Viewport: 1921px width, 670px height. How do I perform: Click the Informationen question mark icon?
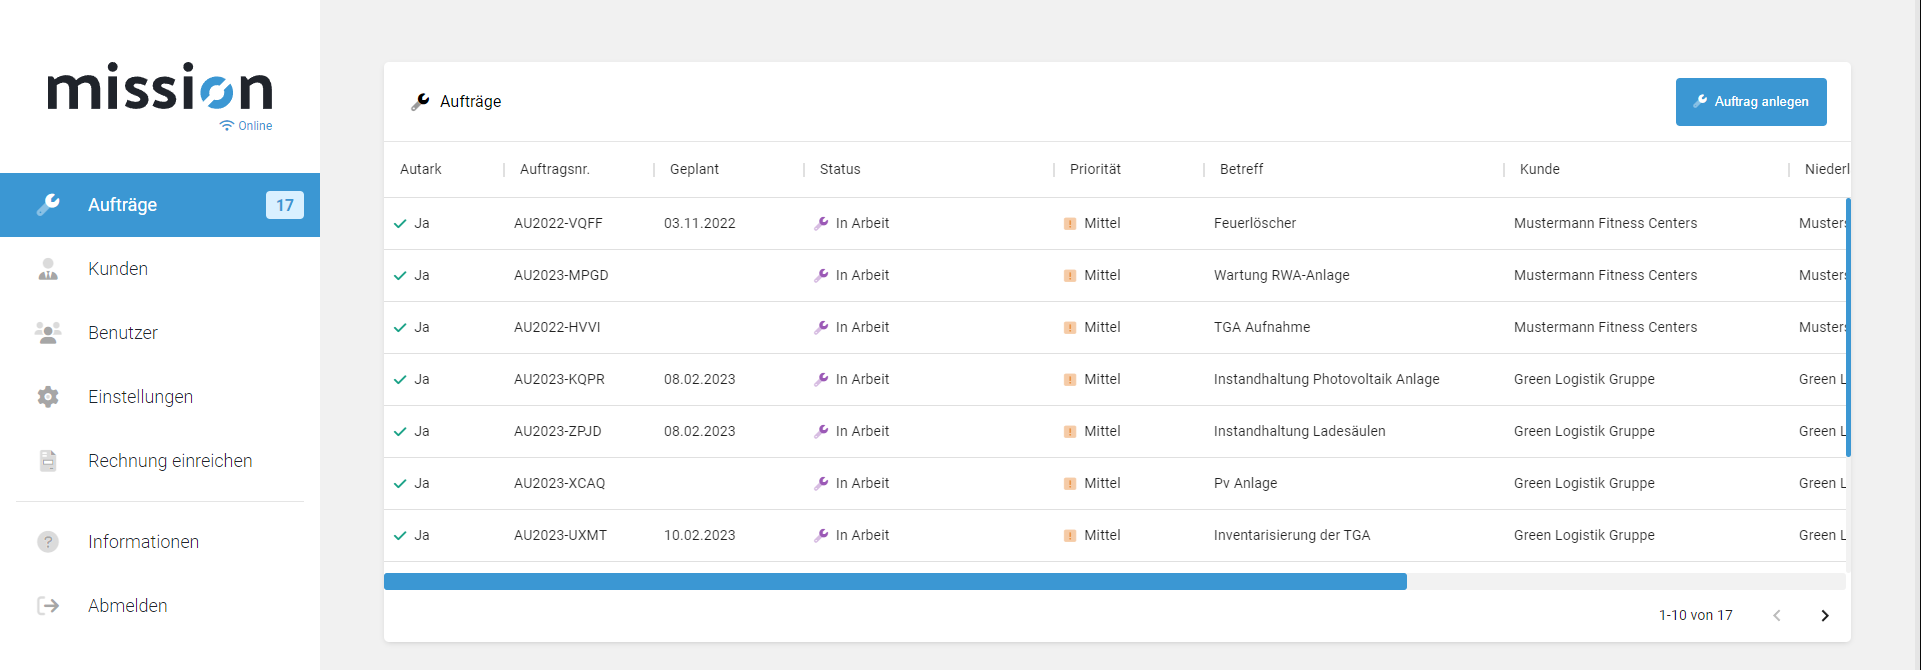[x=48, y=542]
